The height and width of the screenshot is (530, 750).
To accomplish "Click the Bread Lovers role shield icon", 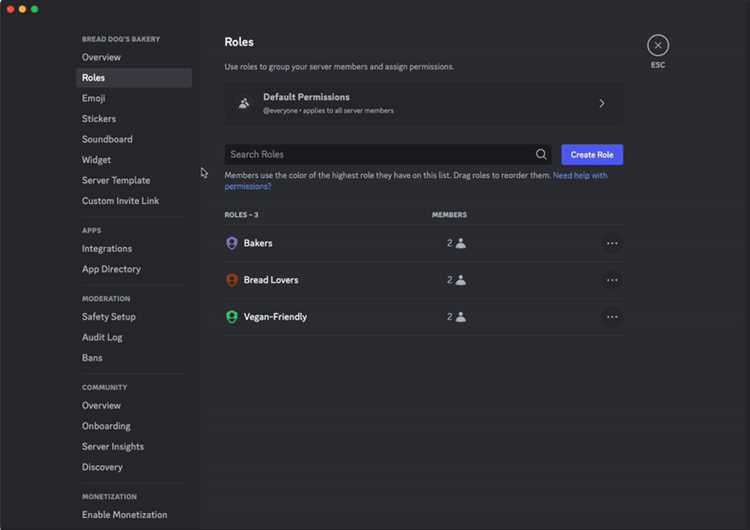I will point(232,280).
